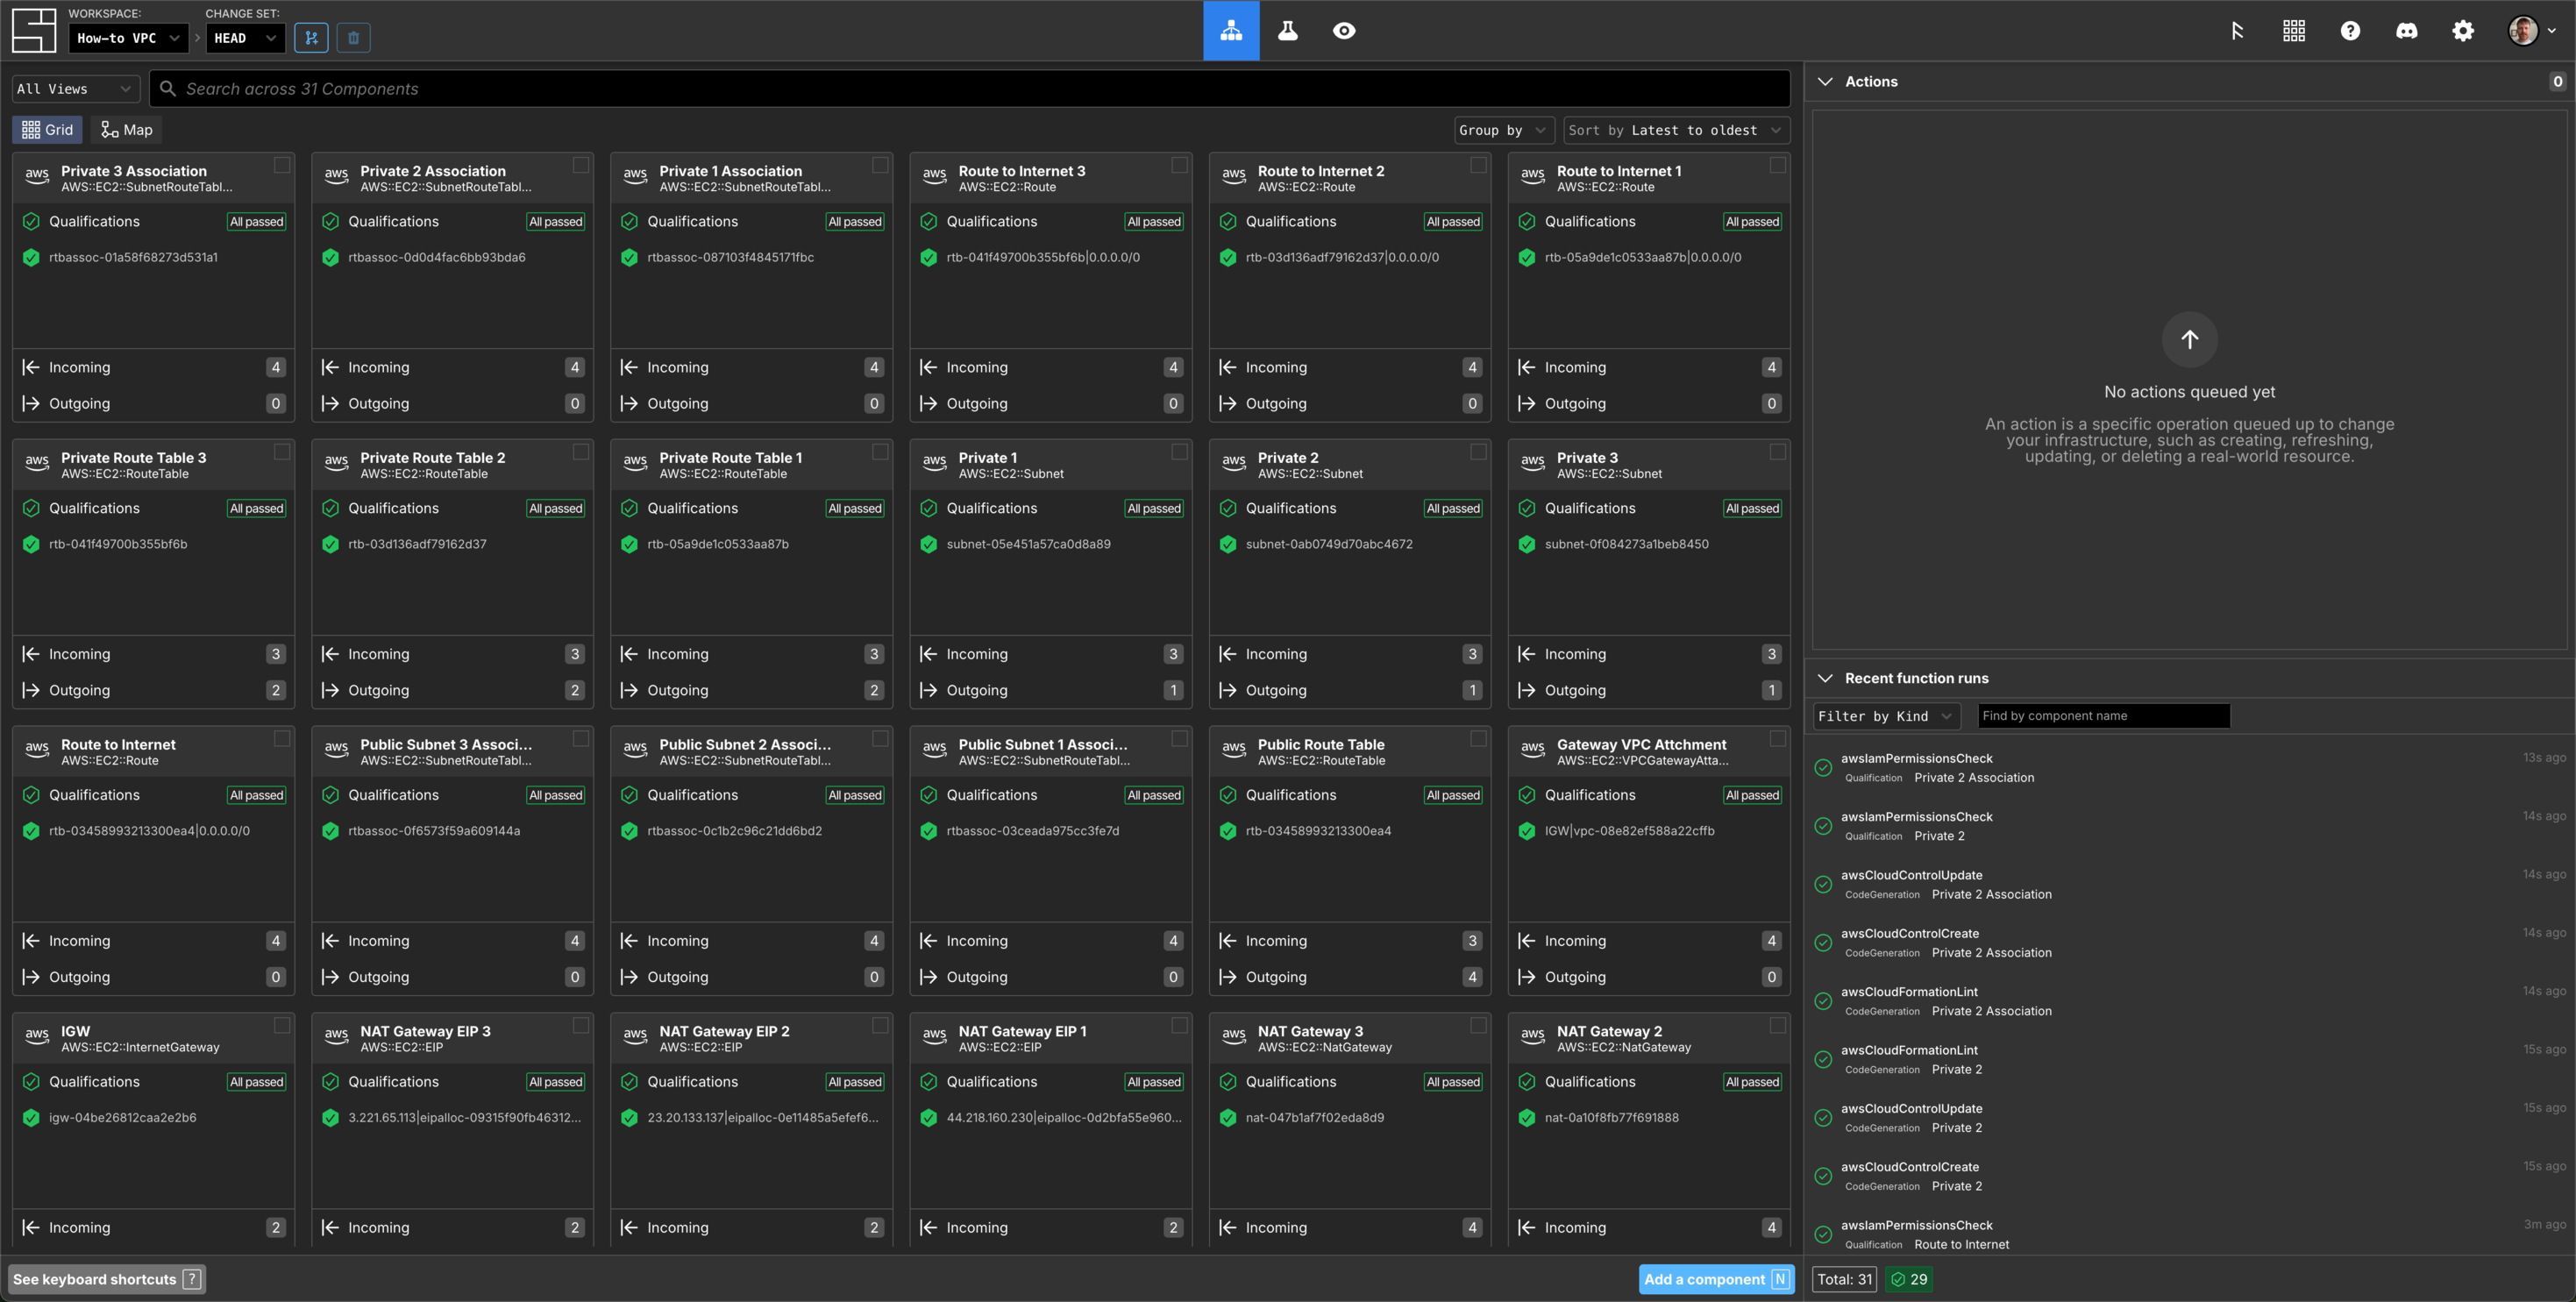Open the help question mark icon

(x=2350, y=31)
